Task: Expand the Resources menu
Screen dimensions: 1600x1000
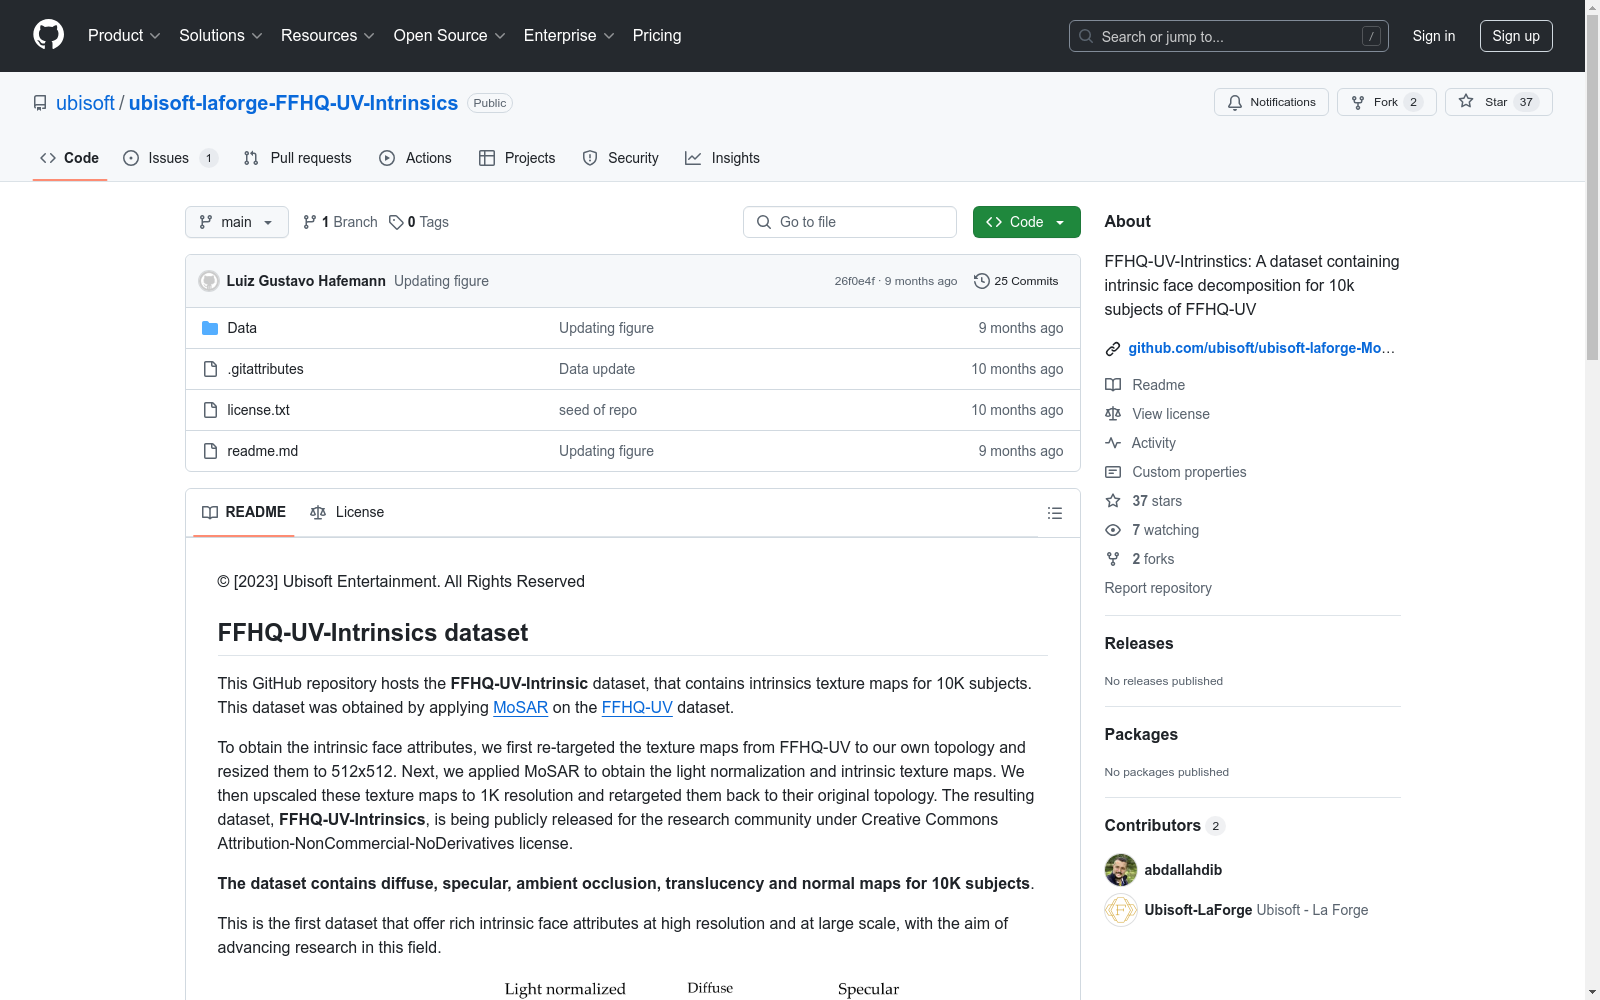Action: (x=328, y=35)
